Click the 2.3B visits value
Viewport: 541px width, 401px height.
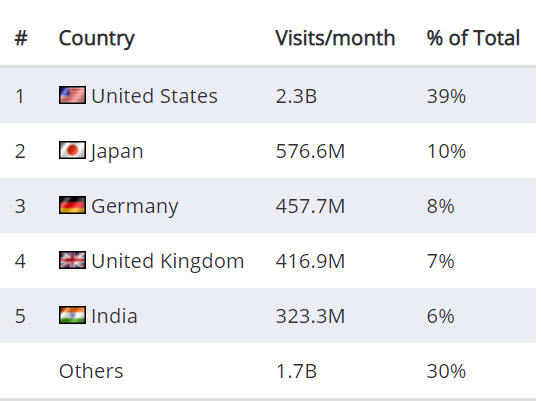point(296,96)
